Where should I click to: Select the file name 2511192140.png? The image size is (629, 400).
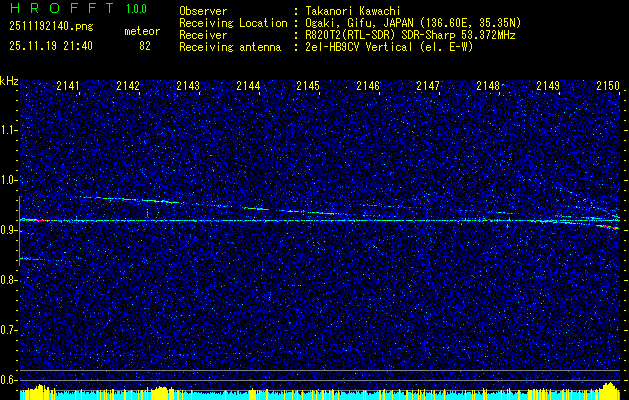[51, 27]
